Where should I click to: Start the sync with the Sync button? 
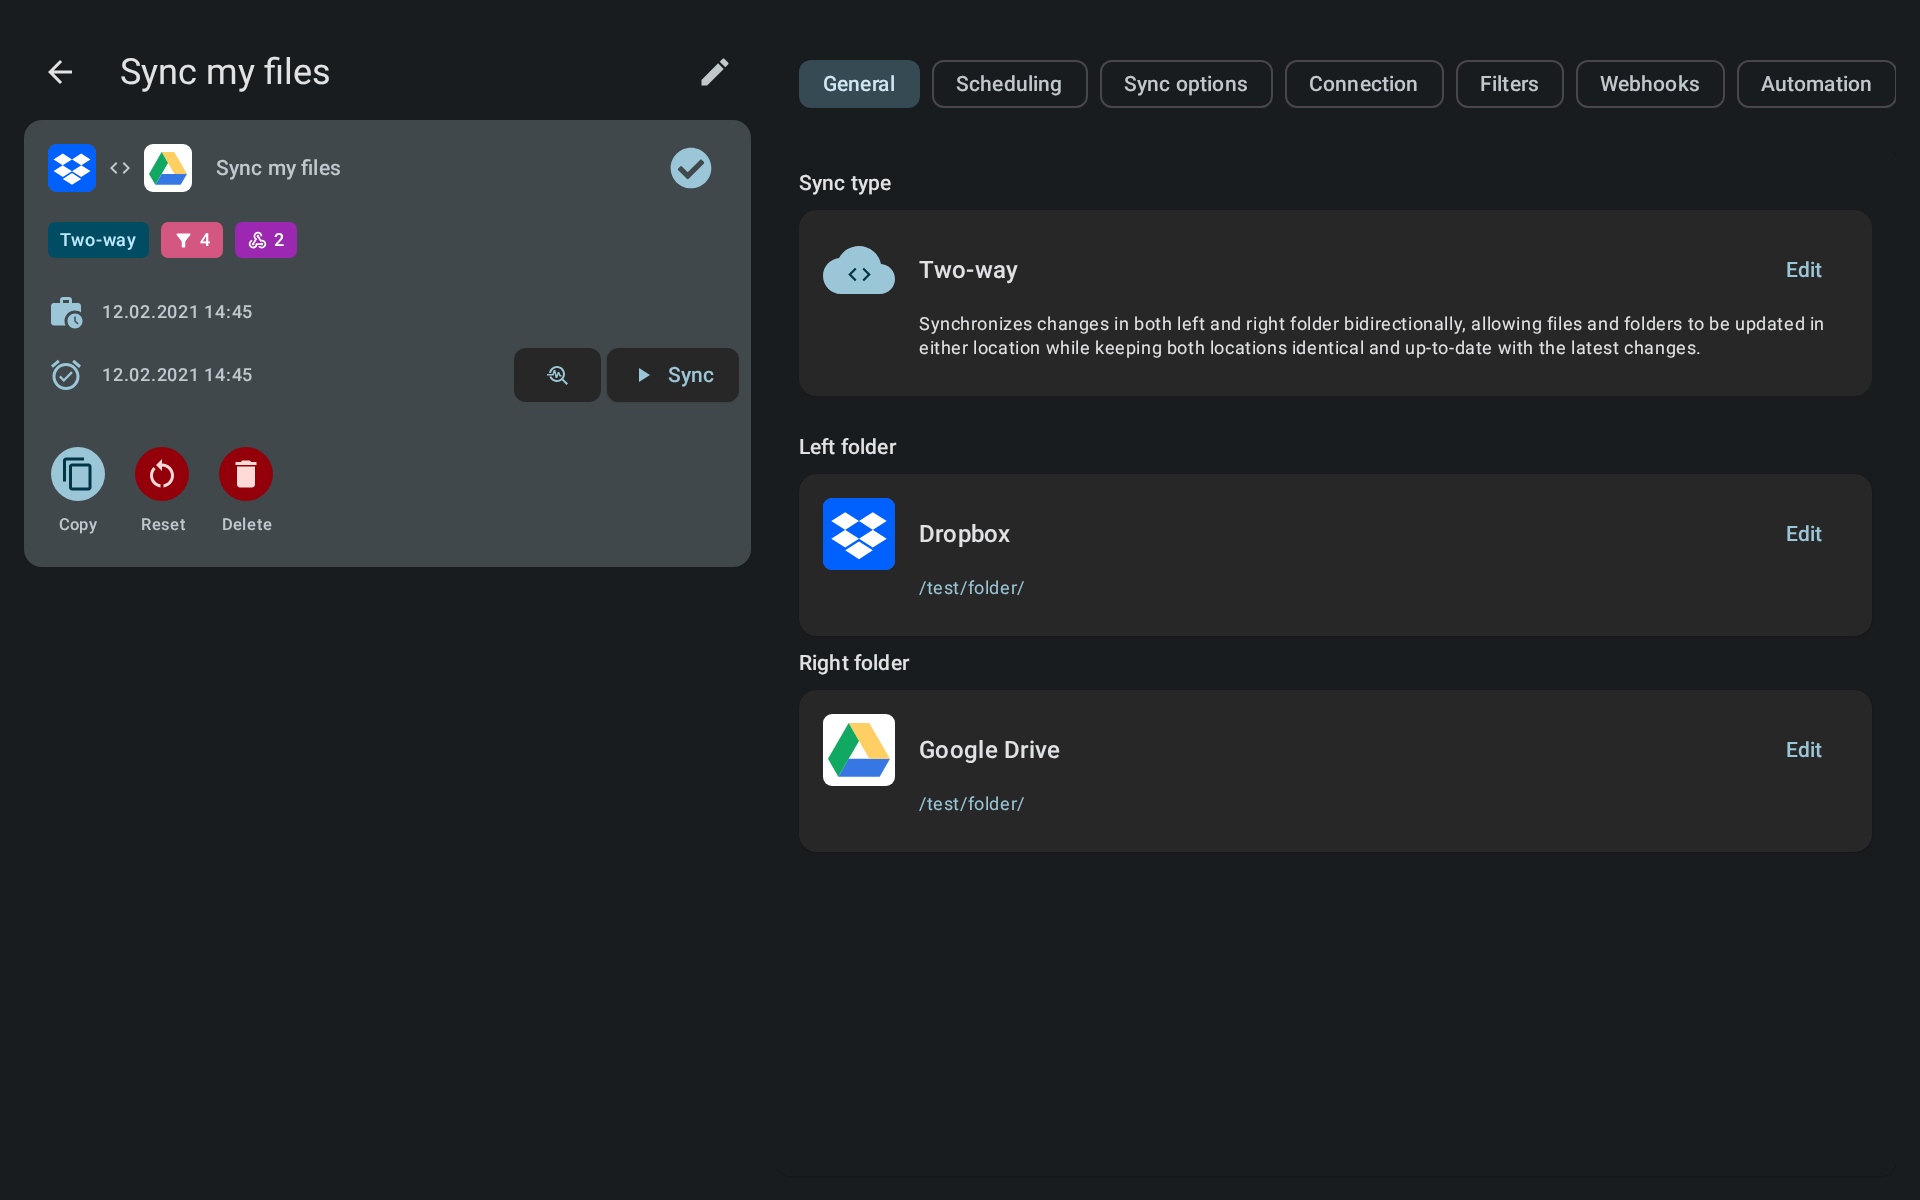(673, 375)
